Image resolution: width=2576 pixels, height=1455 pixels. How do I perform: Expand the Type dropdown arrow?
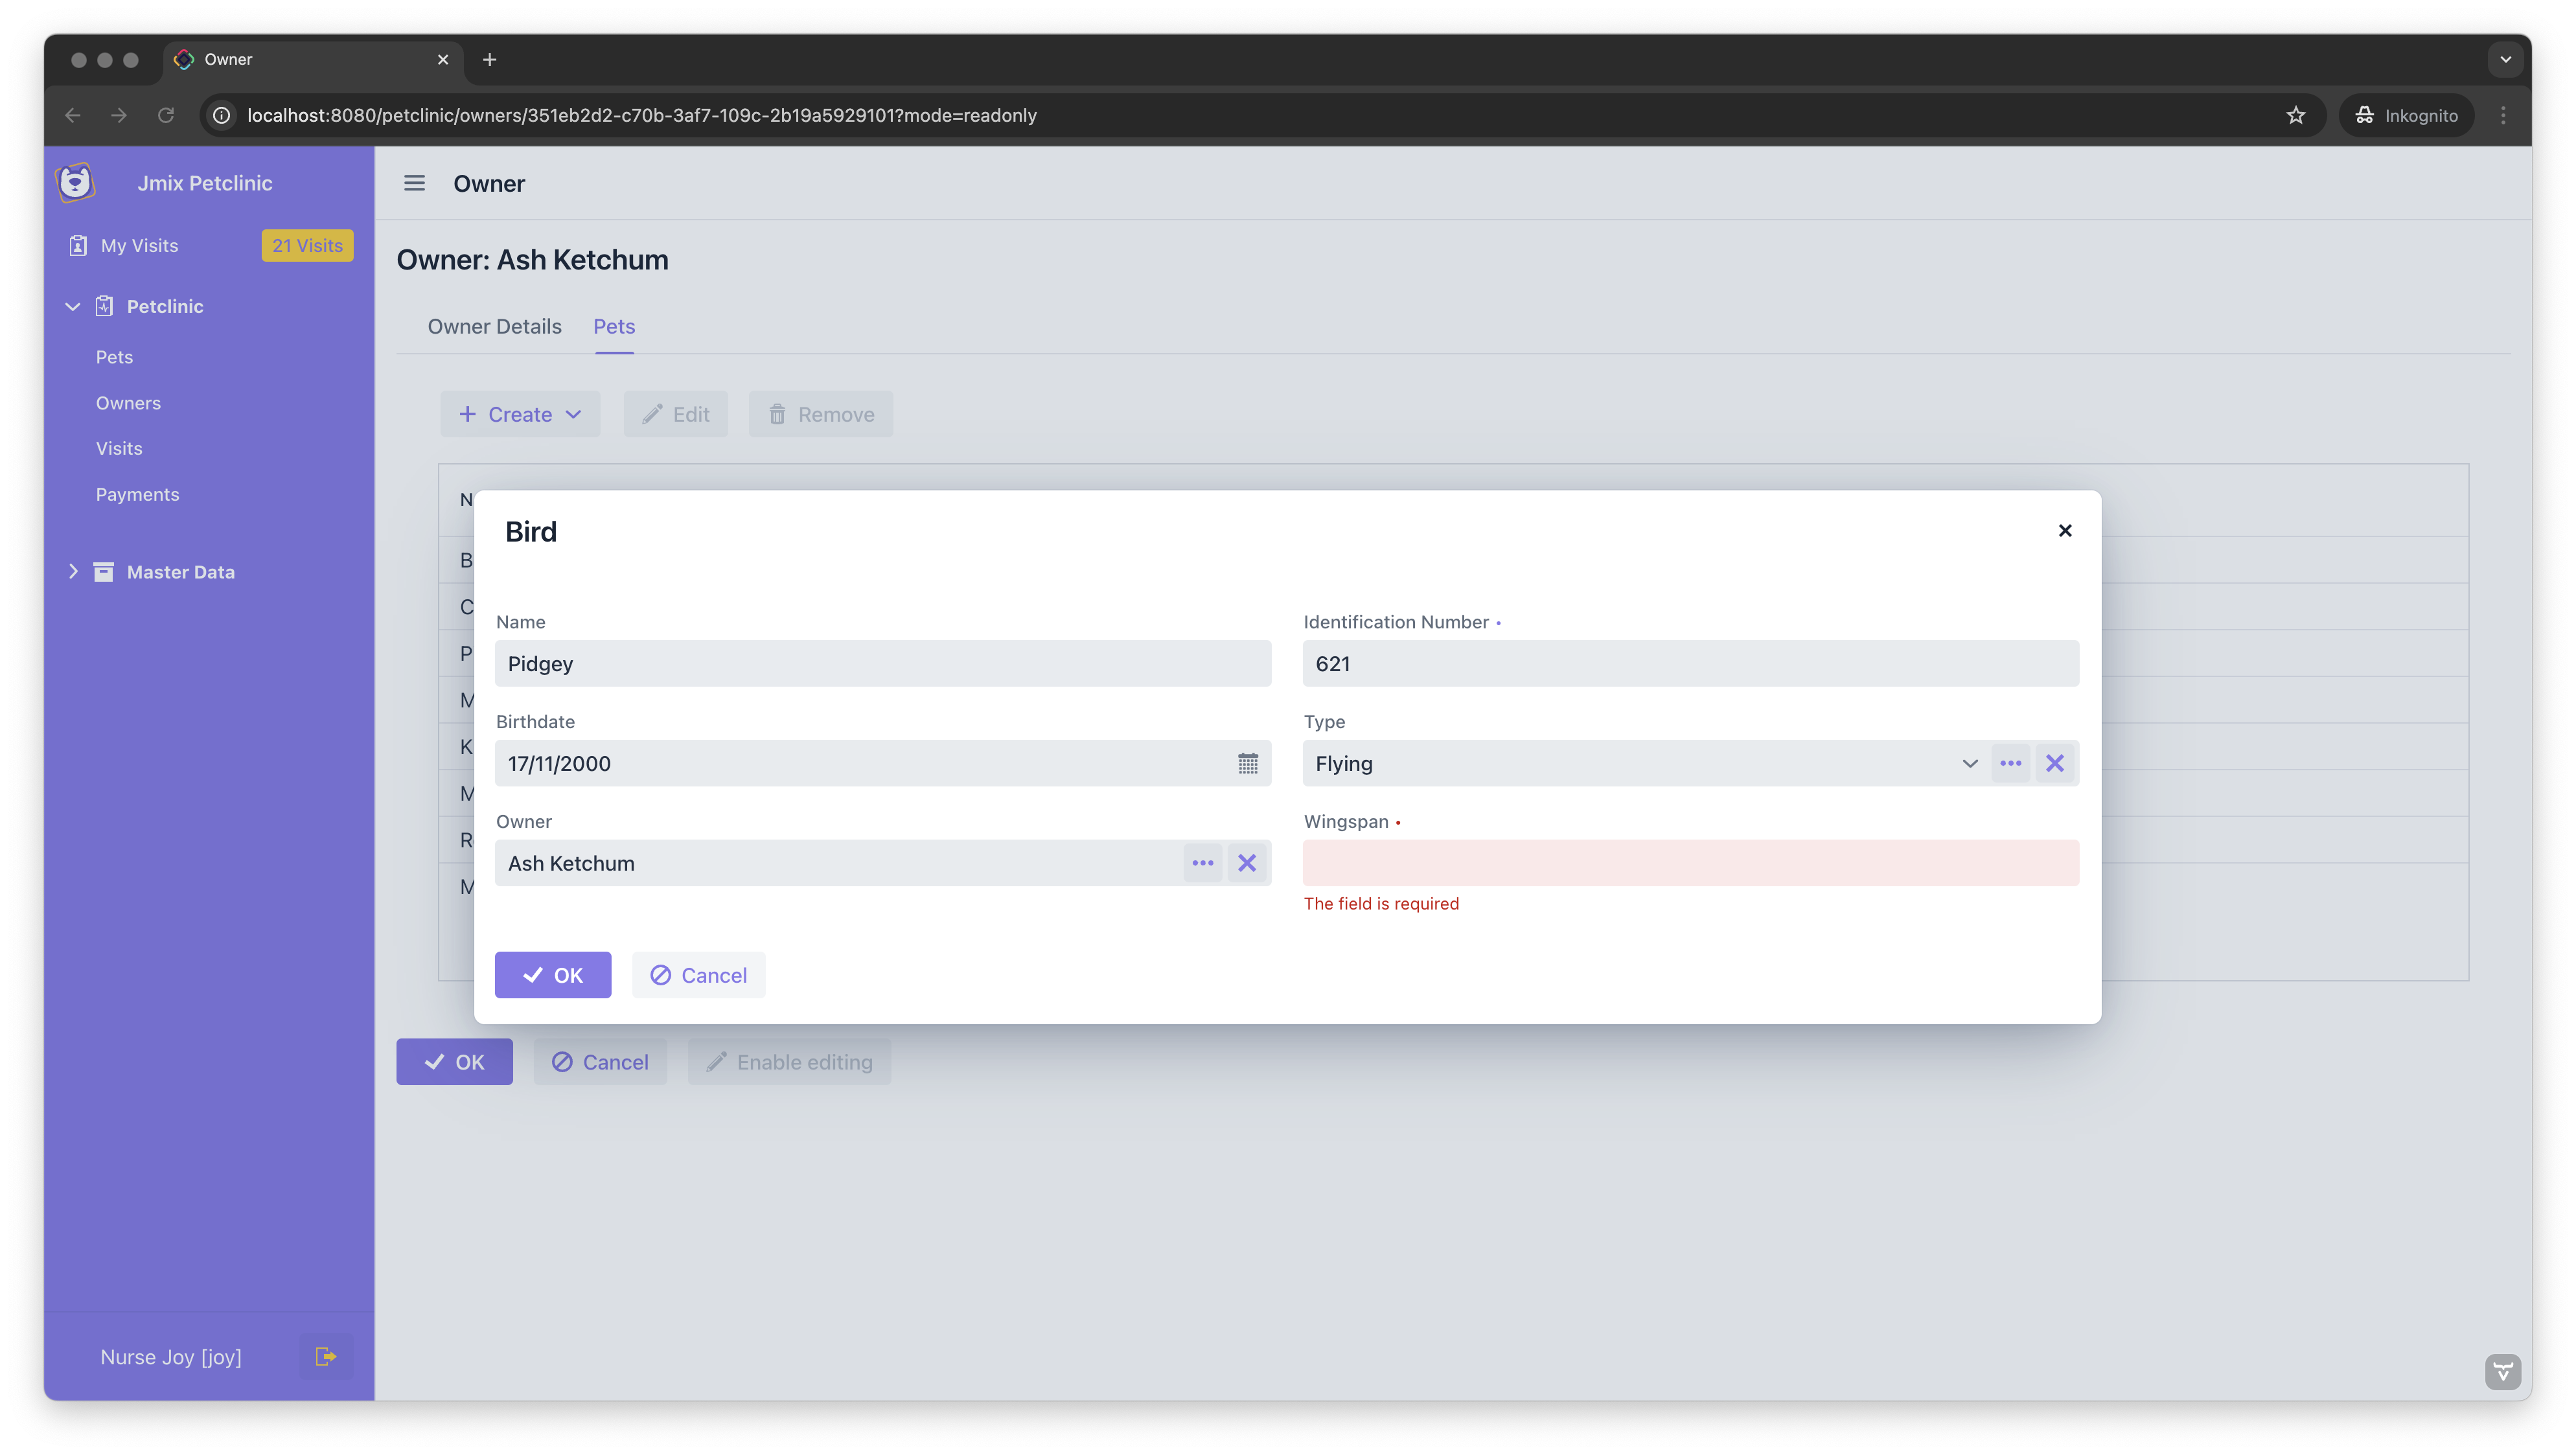click(x=1969, y=764)
